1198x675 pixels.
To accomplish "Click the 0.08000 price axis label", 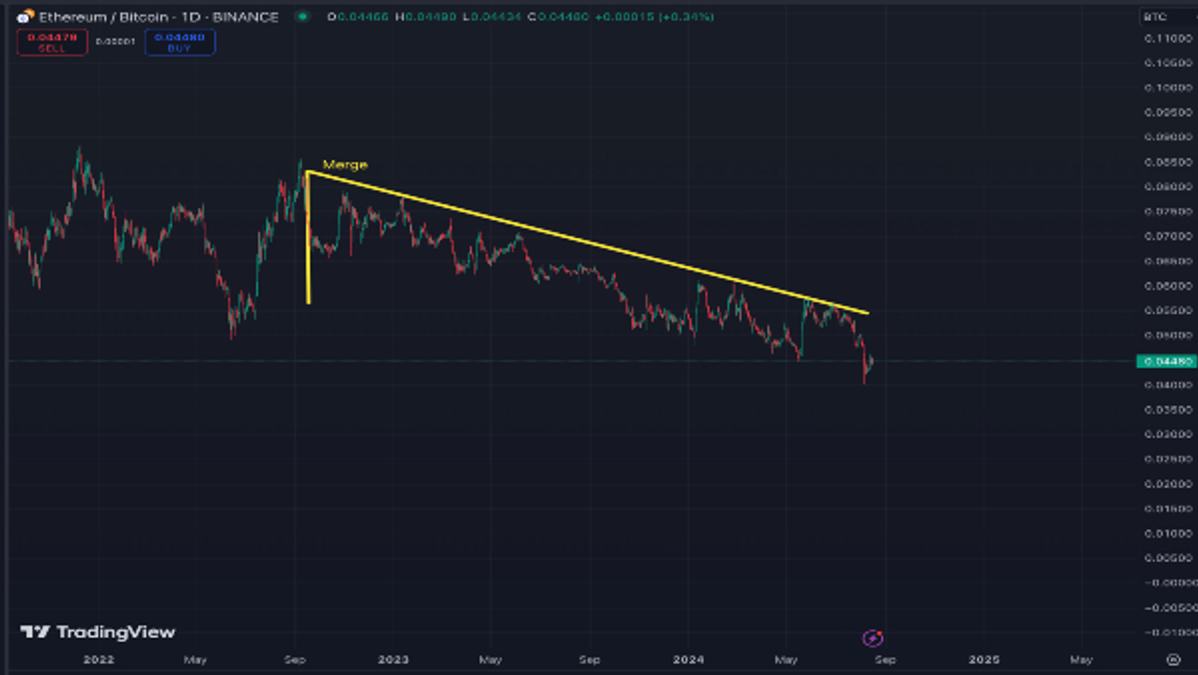I will pyautogui.click(x=1168, y=187).
